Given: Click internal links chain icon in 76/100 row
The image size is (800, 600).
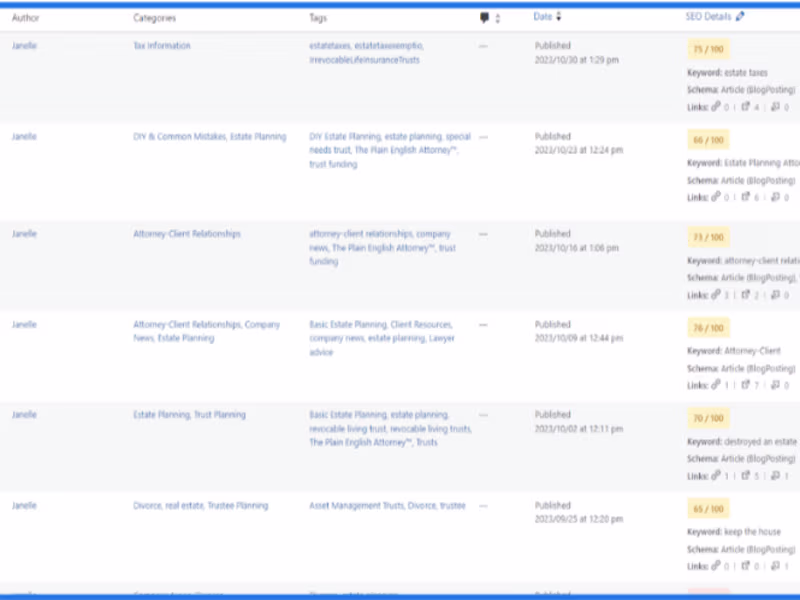Looking at the screenshot, I should [x=716, y=385].
